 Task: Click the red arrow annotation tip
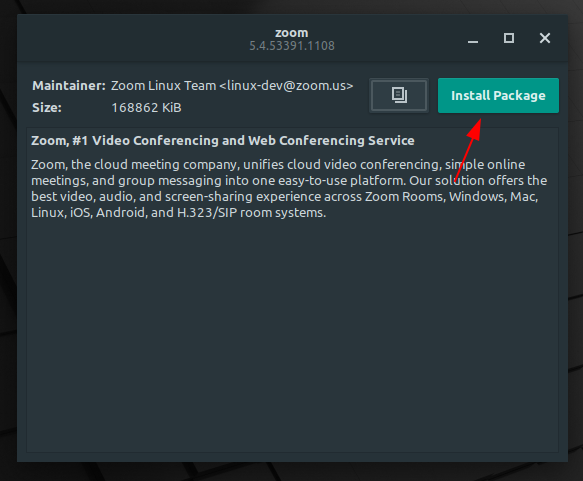tap(480, 120)
